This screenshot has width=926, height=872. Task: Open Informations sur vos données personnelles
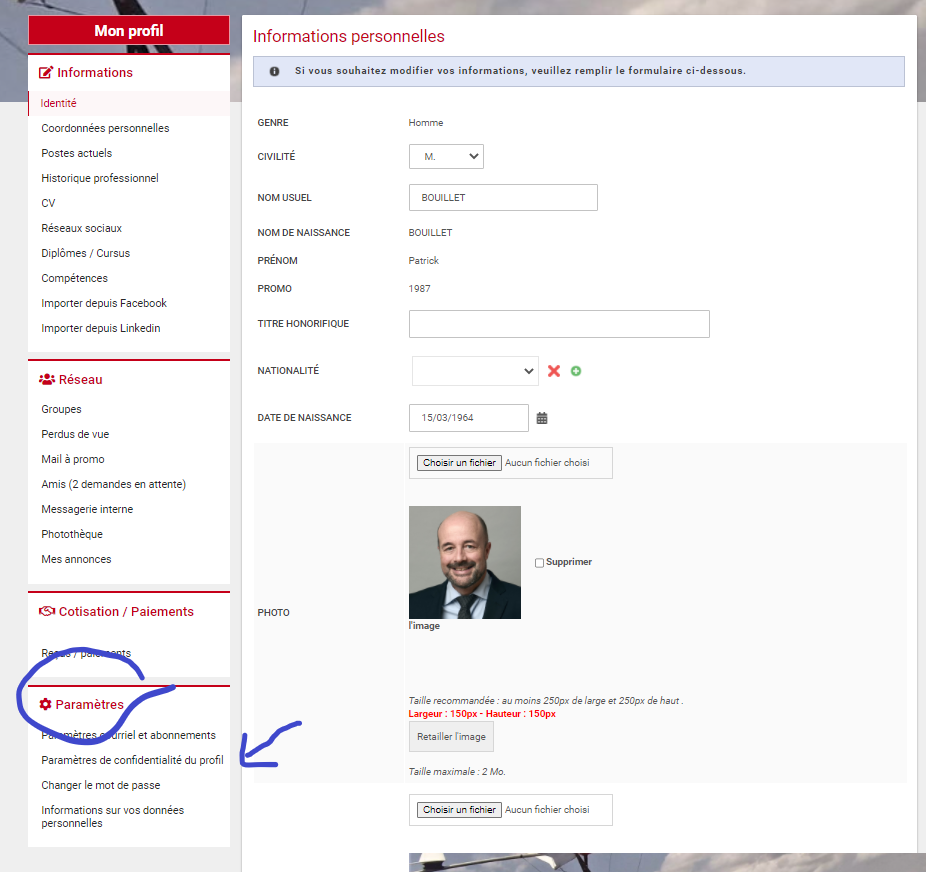[113, 817]
